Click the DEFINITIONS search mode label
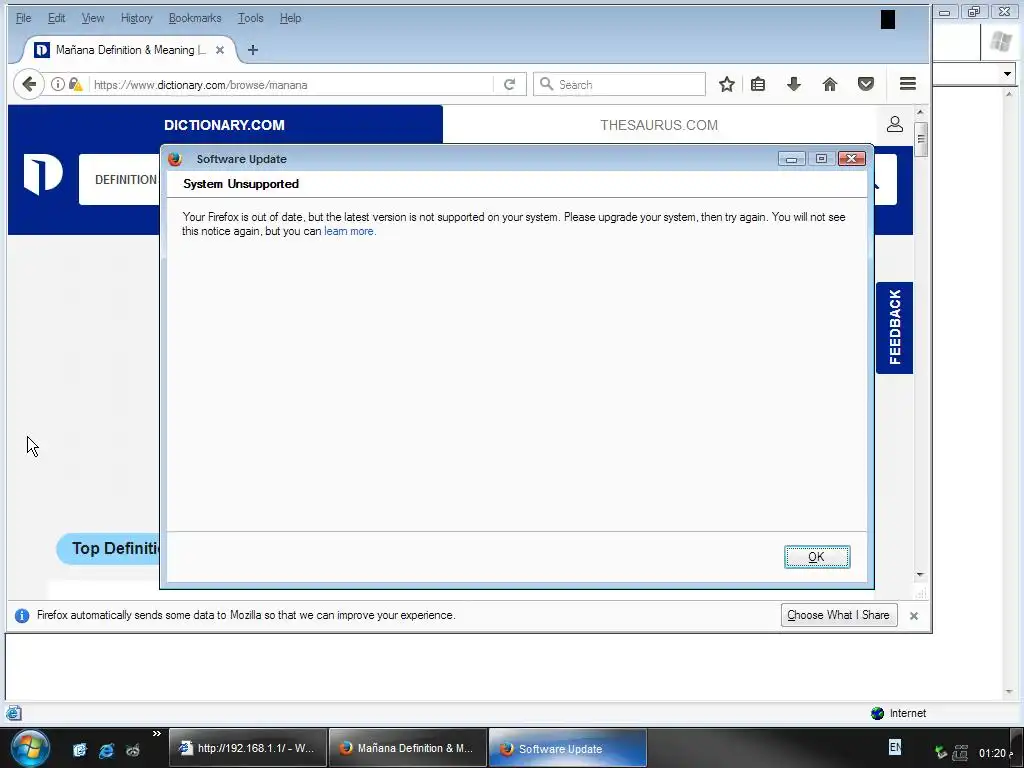The image size is (1024, 768). pyautogui.click(x=125, y=180)
